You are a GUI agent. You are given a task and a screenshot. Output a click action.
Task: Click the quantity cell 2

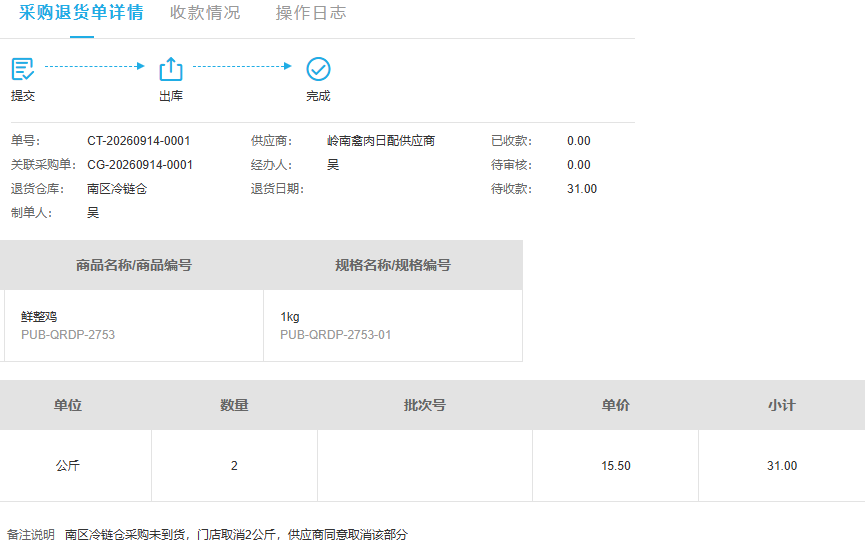(234, 466)
